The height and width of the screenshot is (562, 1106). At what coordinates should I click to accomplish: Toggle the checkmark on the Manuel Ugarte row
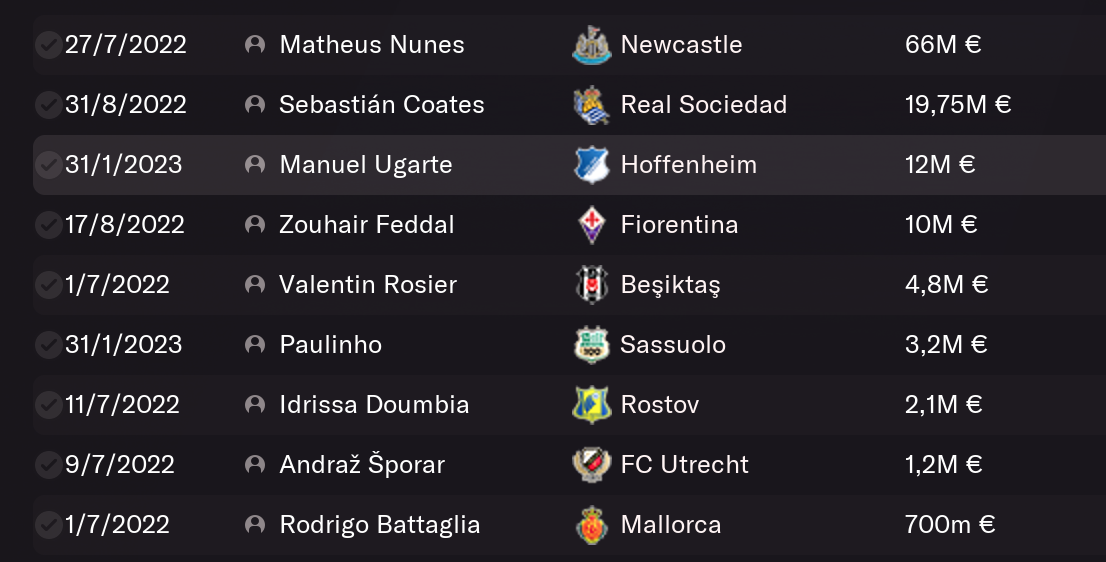pos(48,165)
